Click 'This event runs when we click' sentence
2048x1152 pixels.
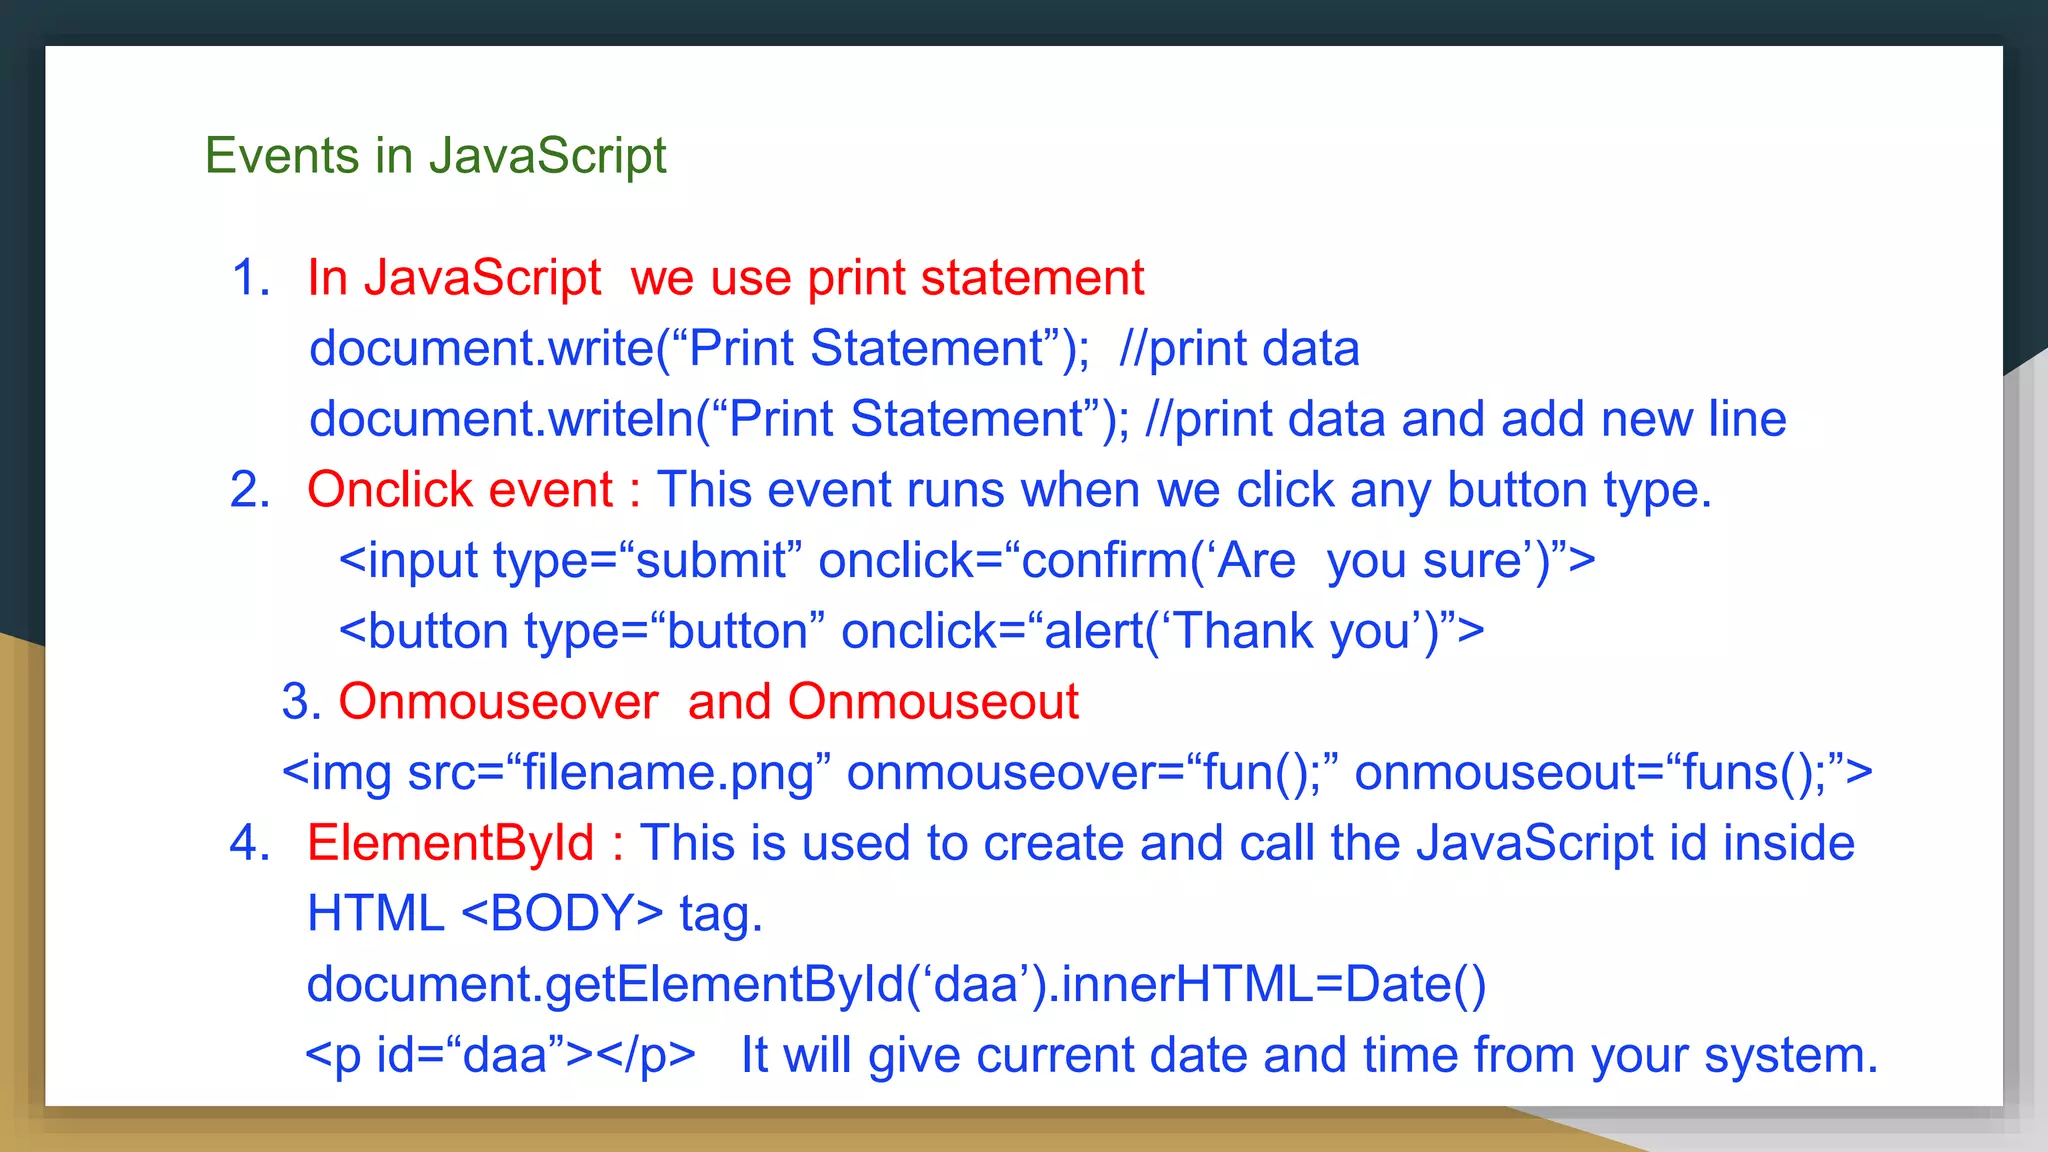pyautogui.click(x=1184, y=490)
